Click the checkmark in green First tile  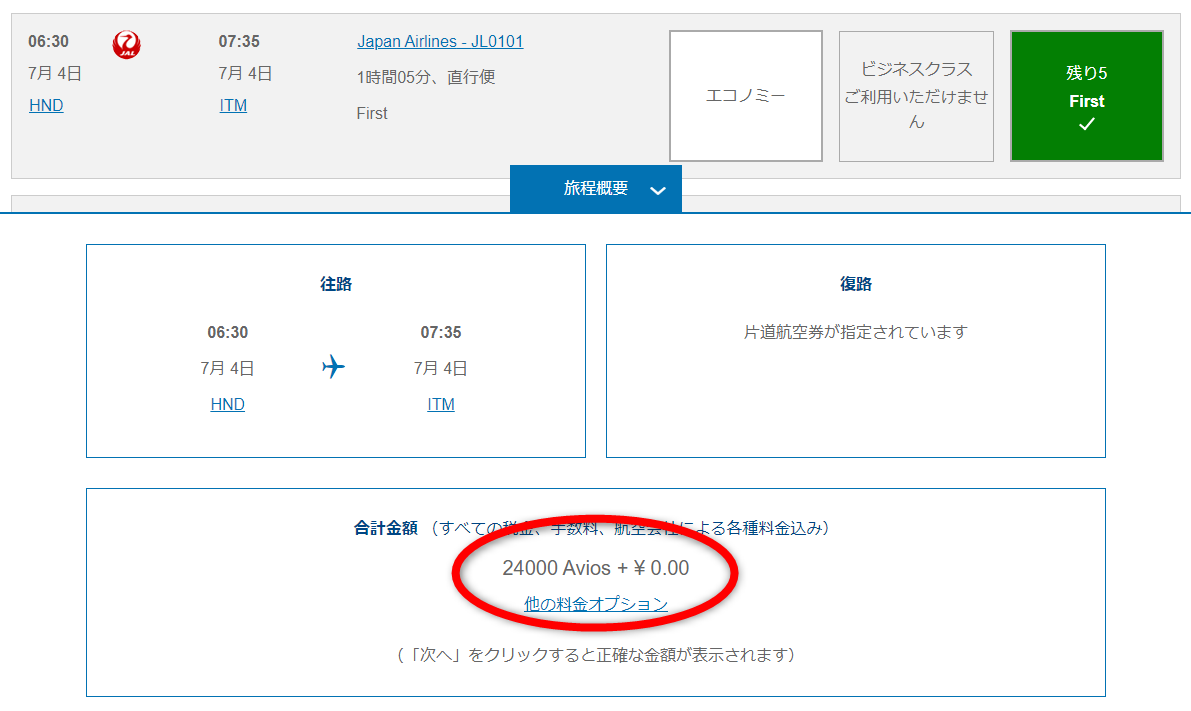pyautogui.click(x=1087, y=124)
